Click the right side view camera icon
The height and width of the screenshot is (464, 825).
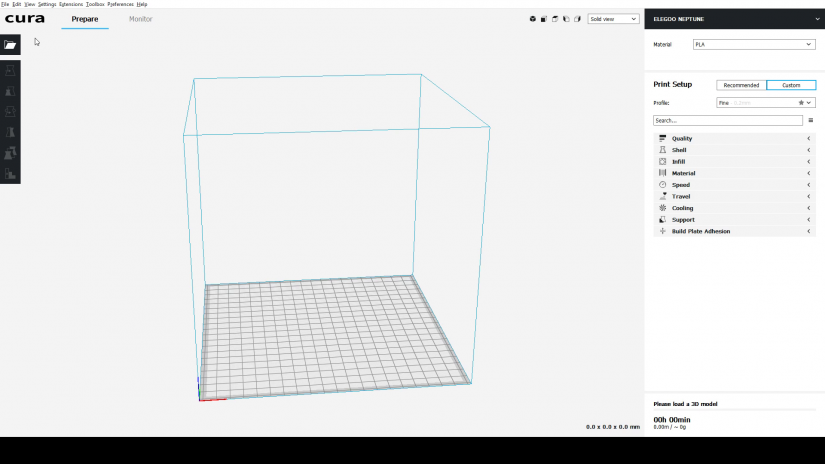click(x=577, y=19)
